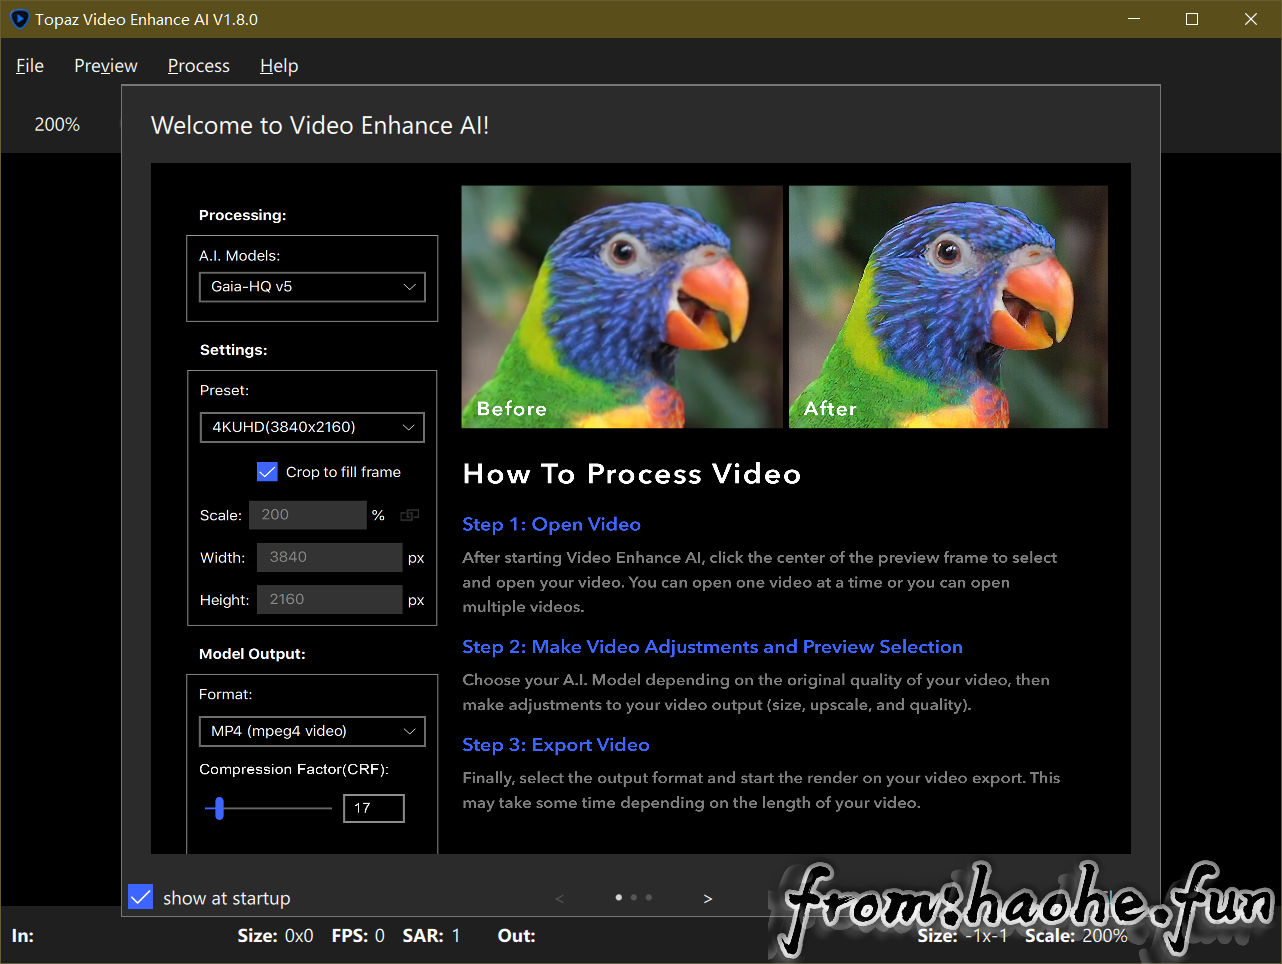This screenshot has width=1282, height=964.
Task: Click the Compression Factor slider handle
Action: 219,808
